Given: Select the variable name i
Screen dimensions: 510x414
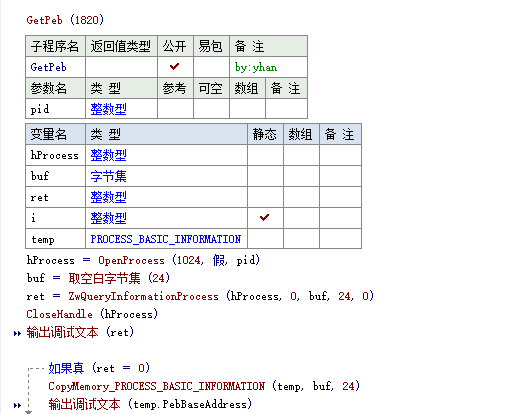Looking at the screenshot, I should (x=33, y=218).
